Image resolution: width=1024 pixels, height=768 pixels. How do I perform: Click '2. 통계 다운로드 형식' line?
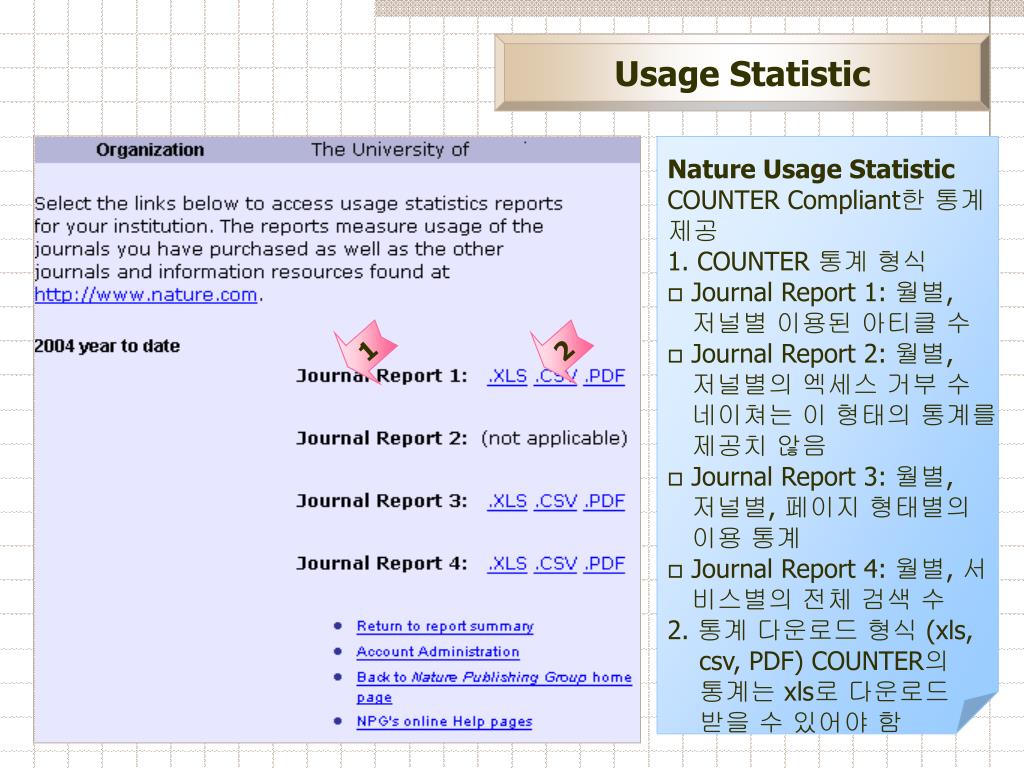(x=820, y=631)
